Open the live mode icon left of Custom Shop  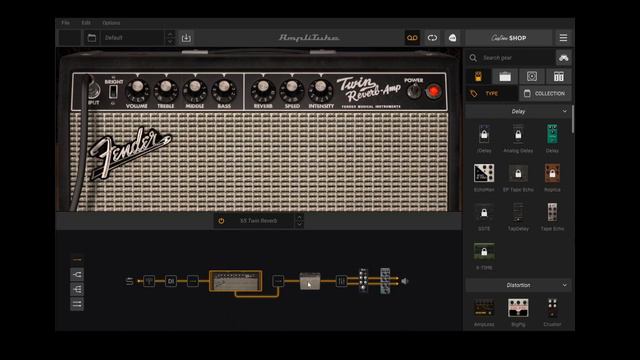[452, 38]
